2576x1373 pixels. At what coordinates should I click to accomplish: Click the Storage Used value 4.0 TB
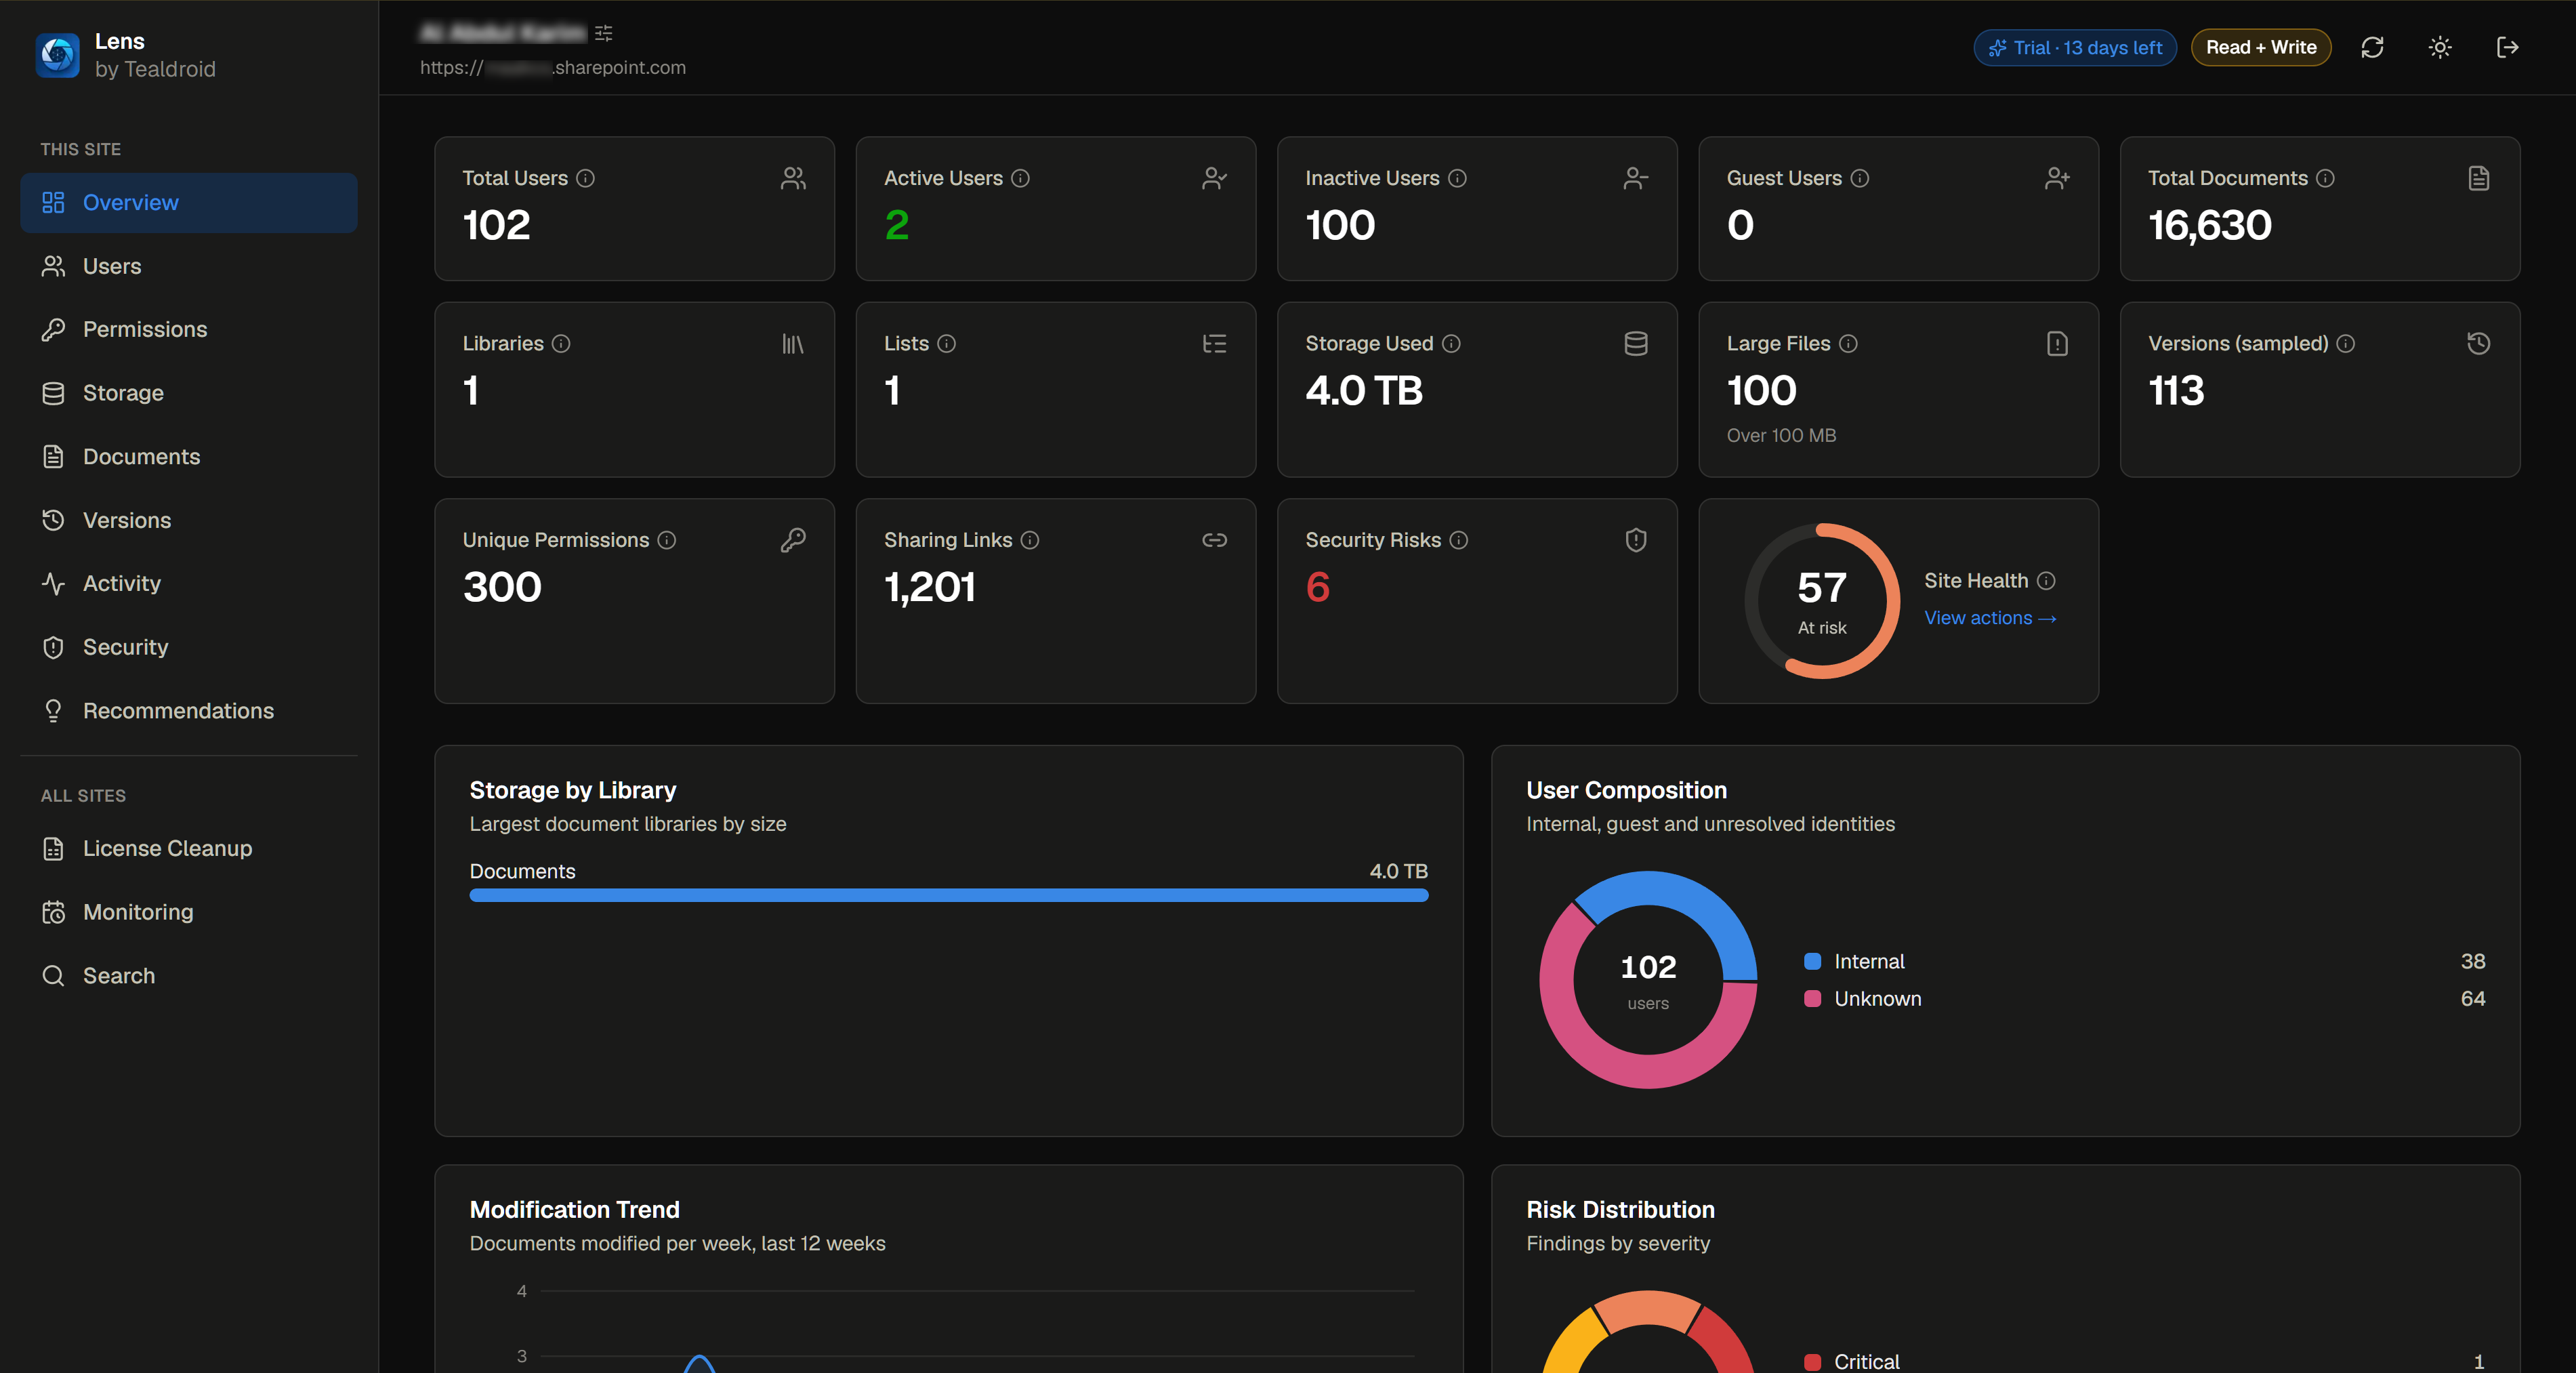pos(1364,391)
